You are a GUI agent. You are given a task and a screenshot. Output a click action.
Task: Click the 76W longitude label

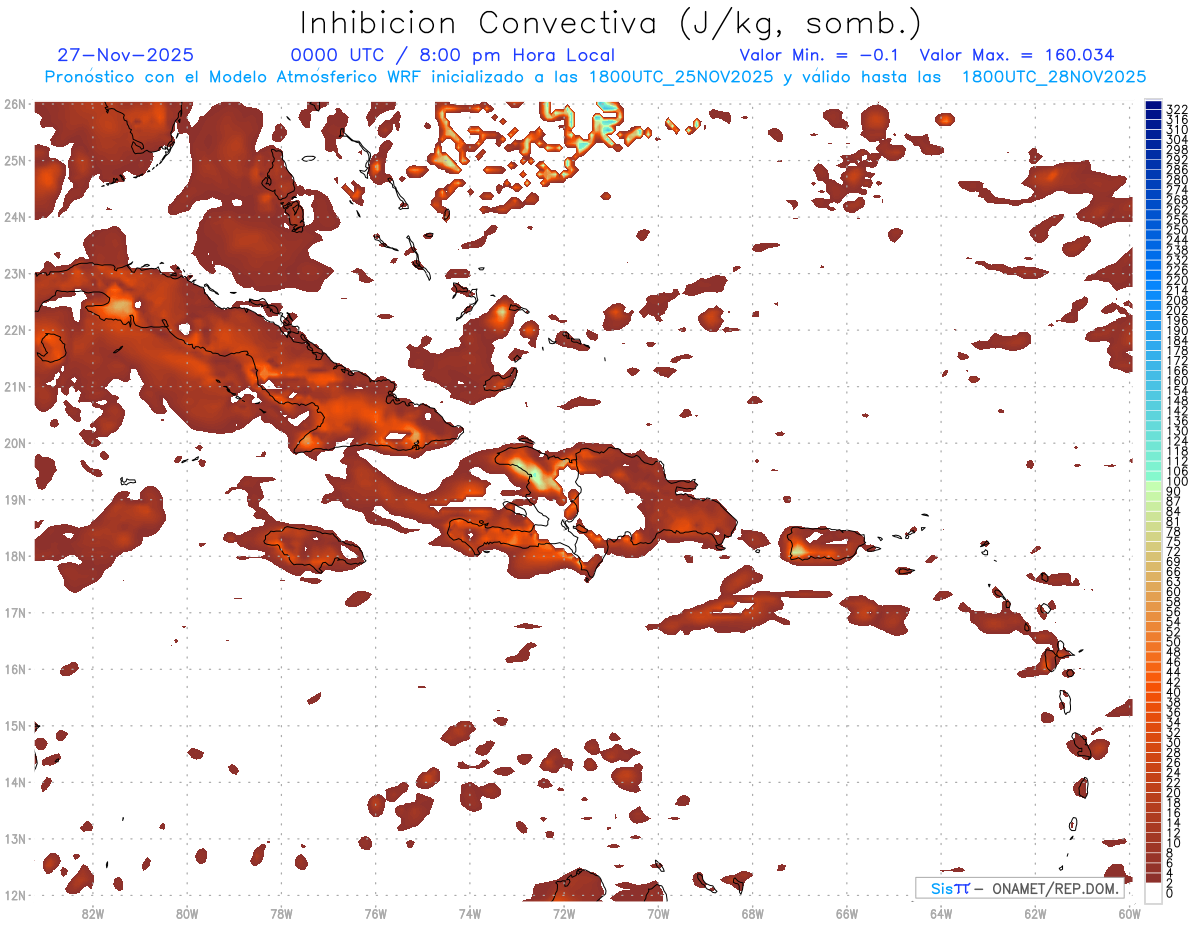point(375,913)
